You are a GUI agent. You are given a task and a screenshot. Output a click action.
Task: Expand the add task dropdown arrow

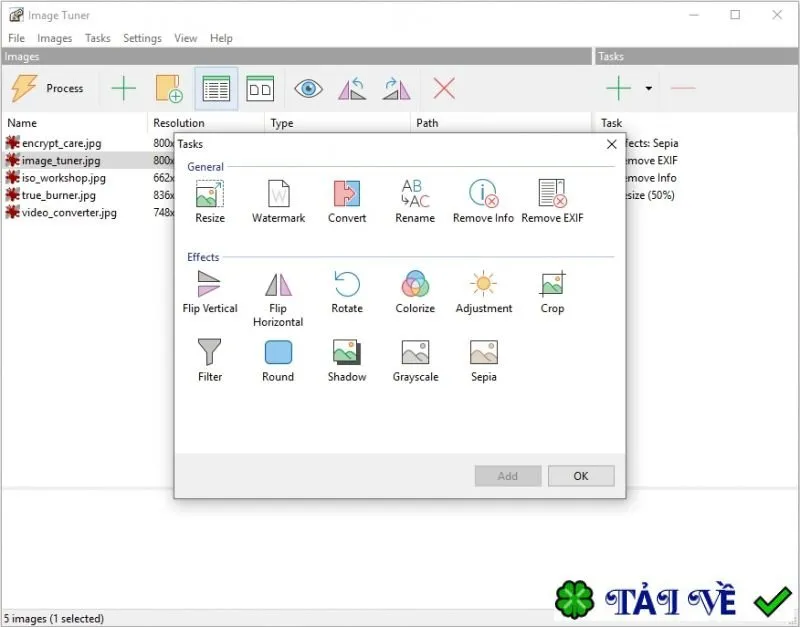[648, 88]
